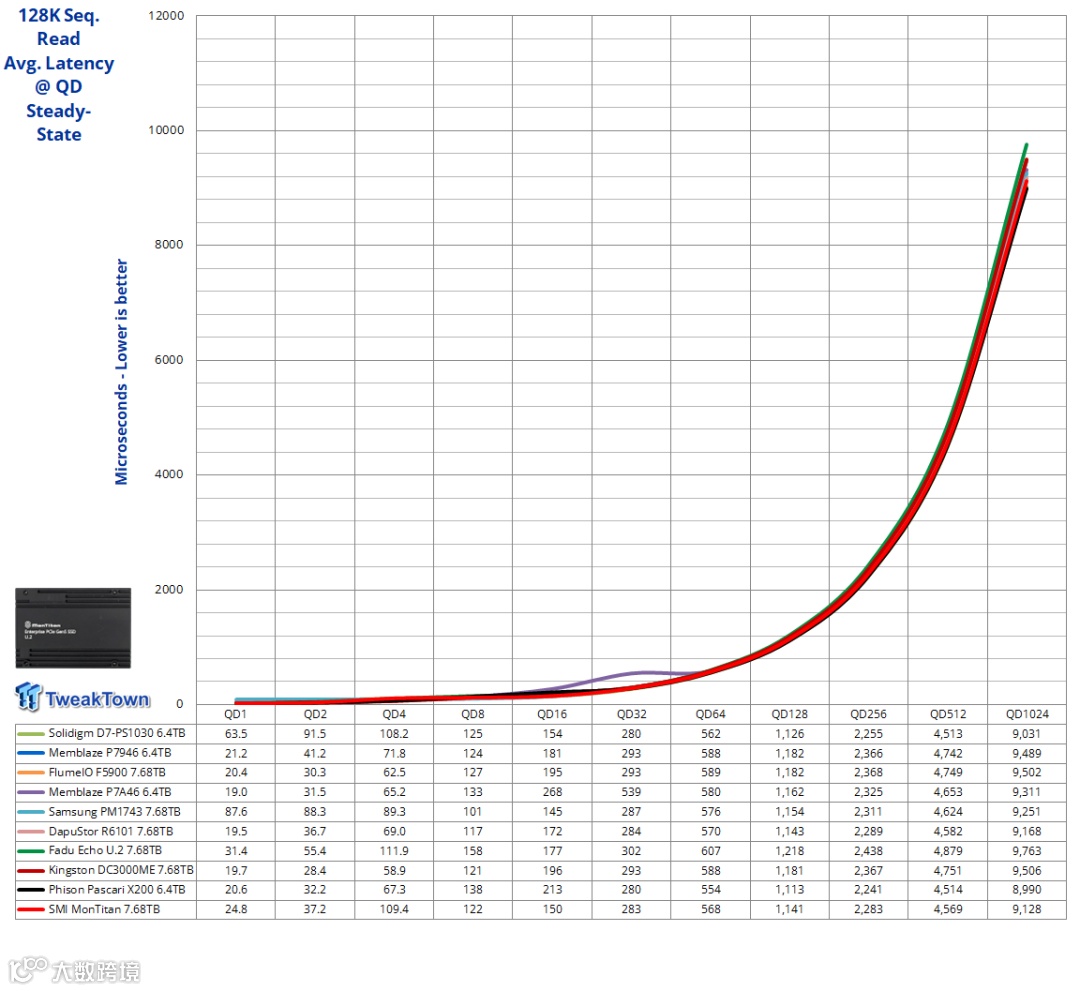Screen dimensions: 1080x991
Task: Click the QD128 column header
Action: tap(789, 714)
